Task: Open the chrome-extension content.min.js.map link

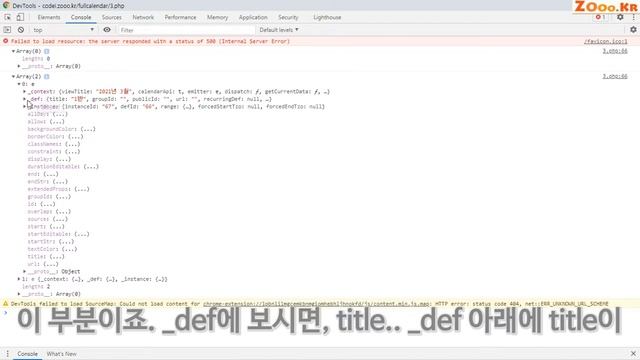Action: 317,304
